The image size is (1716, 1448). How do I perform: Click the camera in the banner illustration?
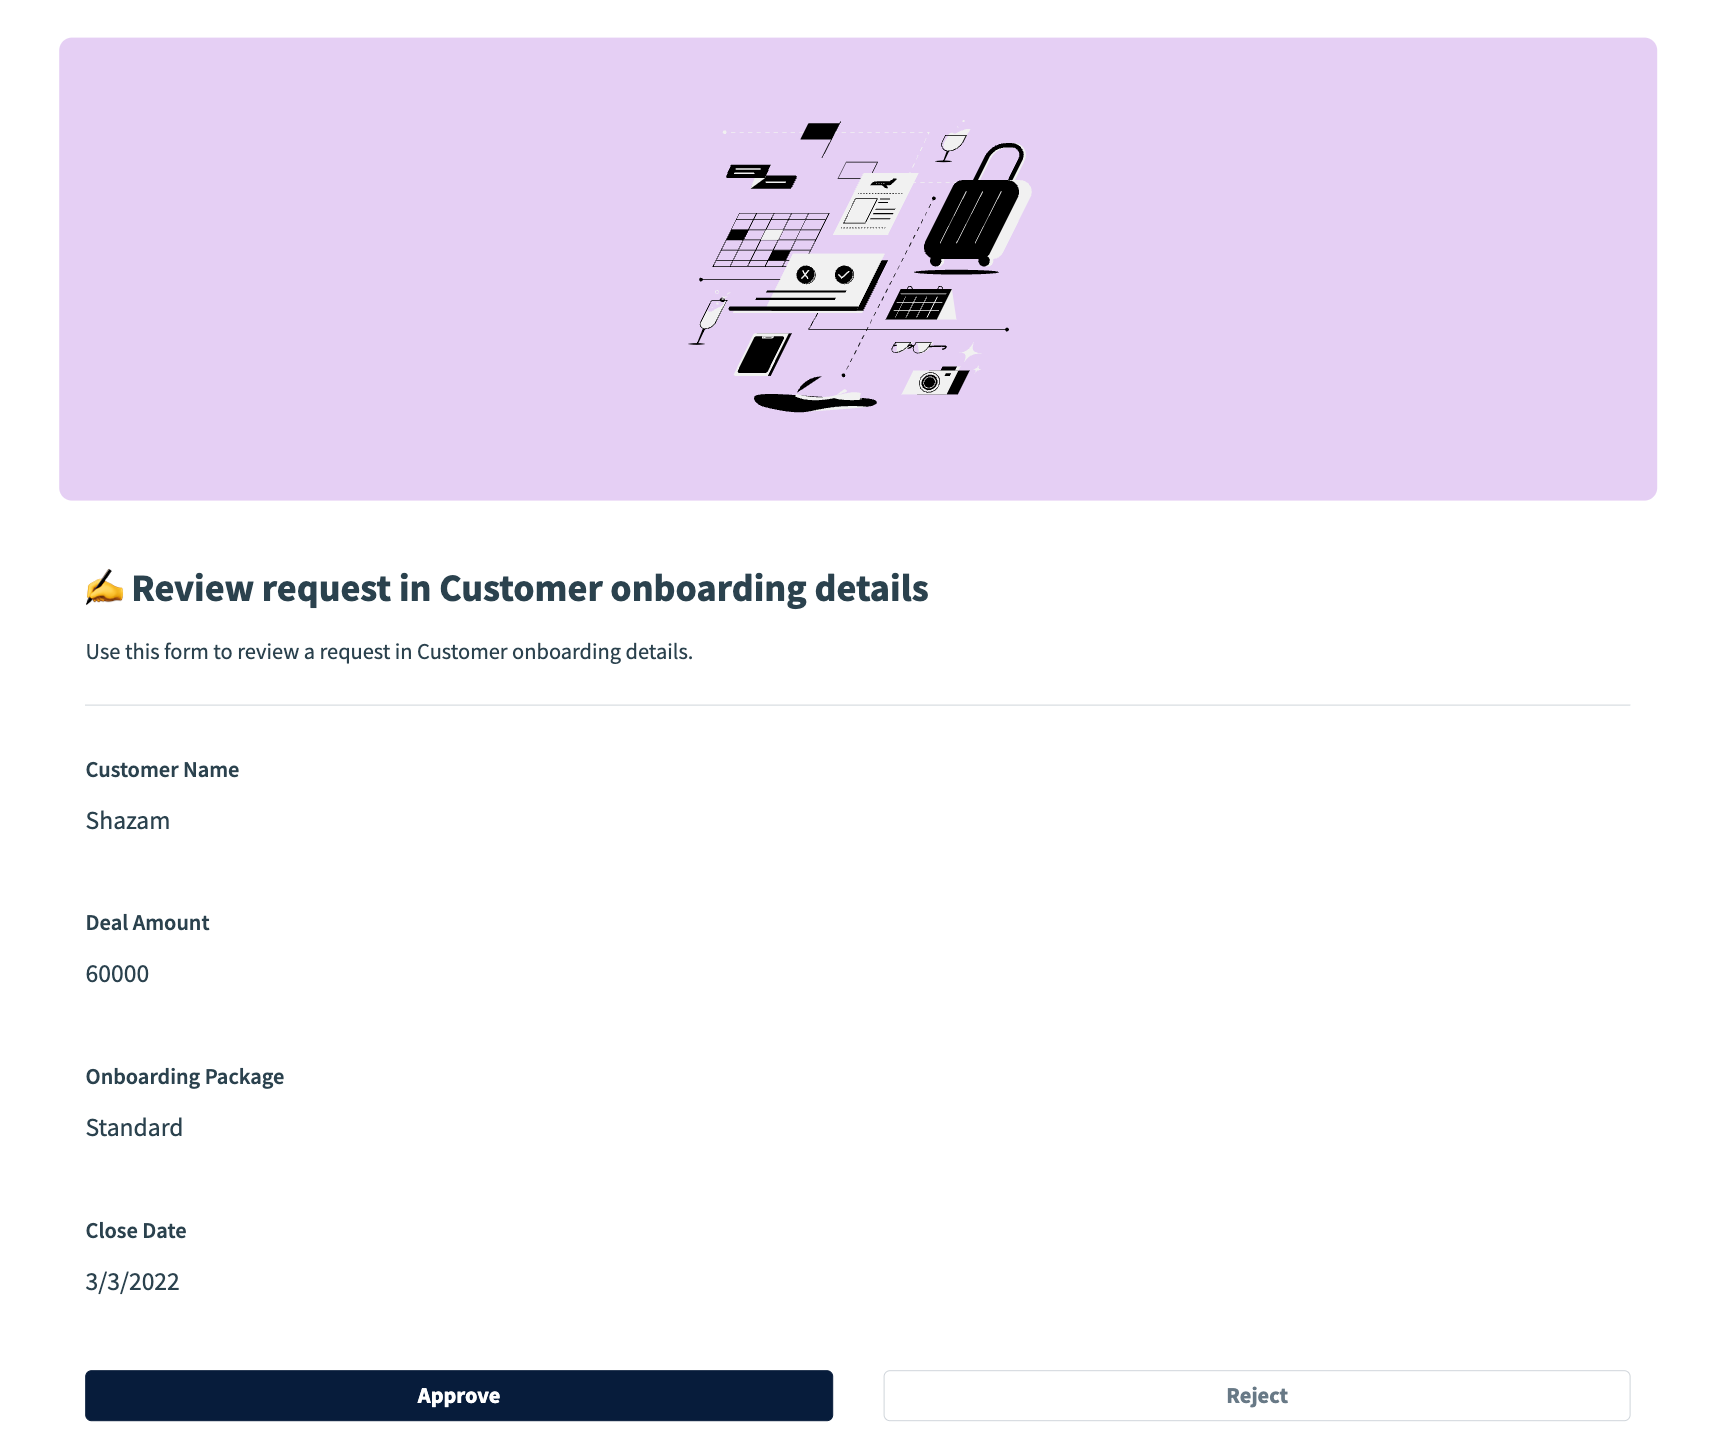point(935,381)
